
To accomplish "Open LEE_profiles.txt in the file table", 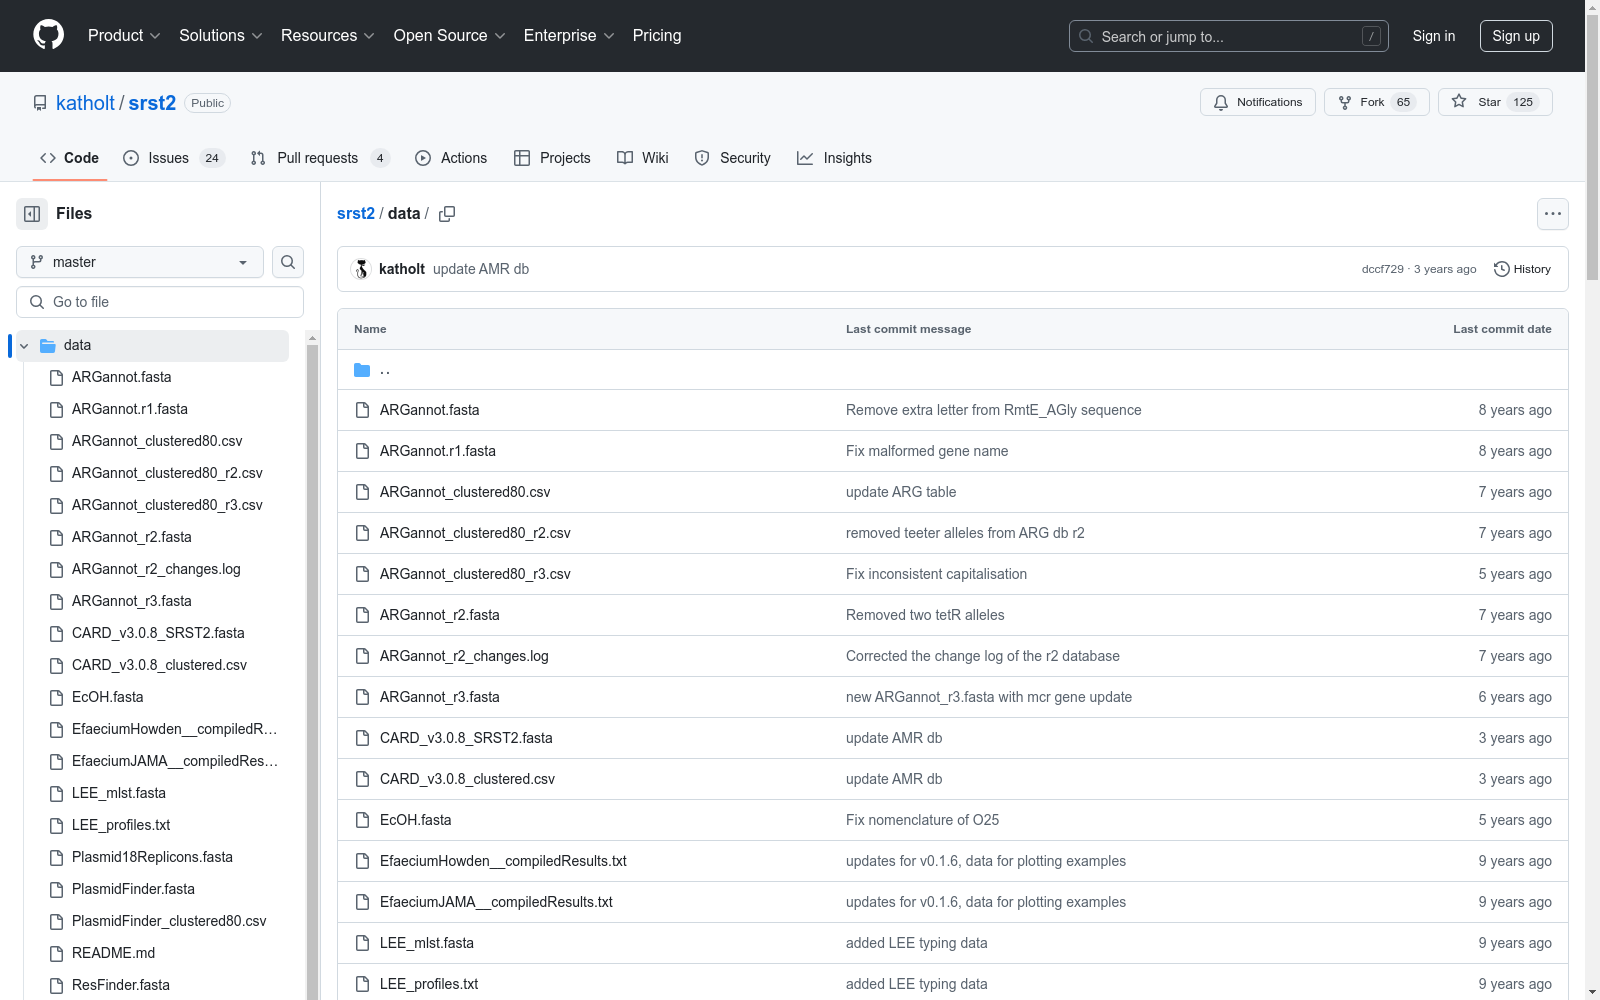I will 429,984.
